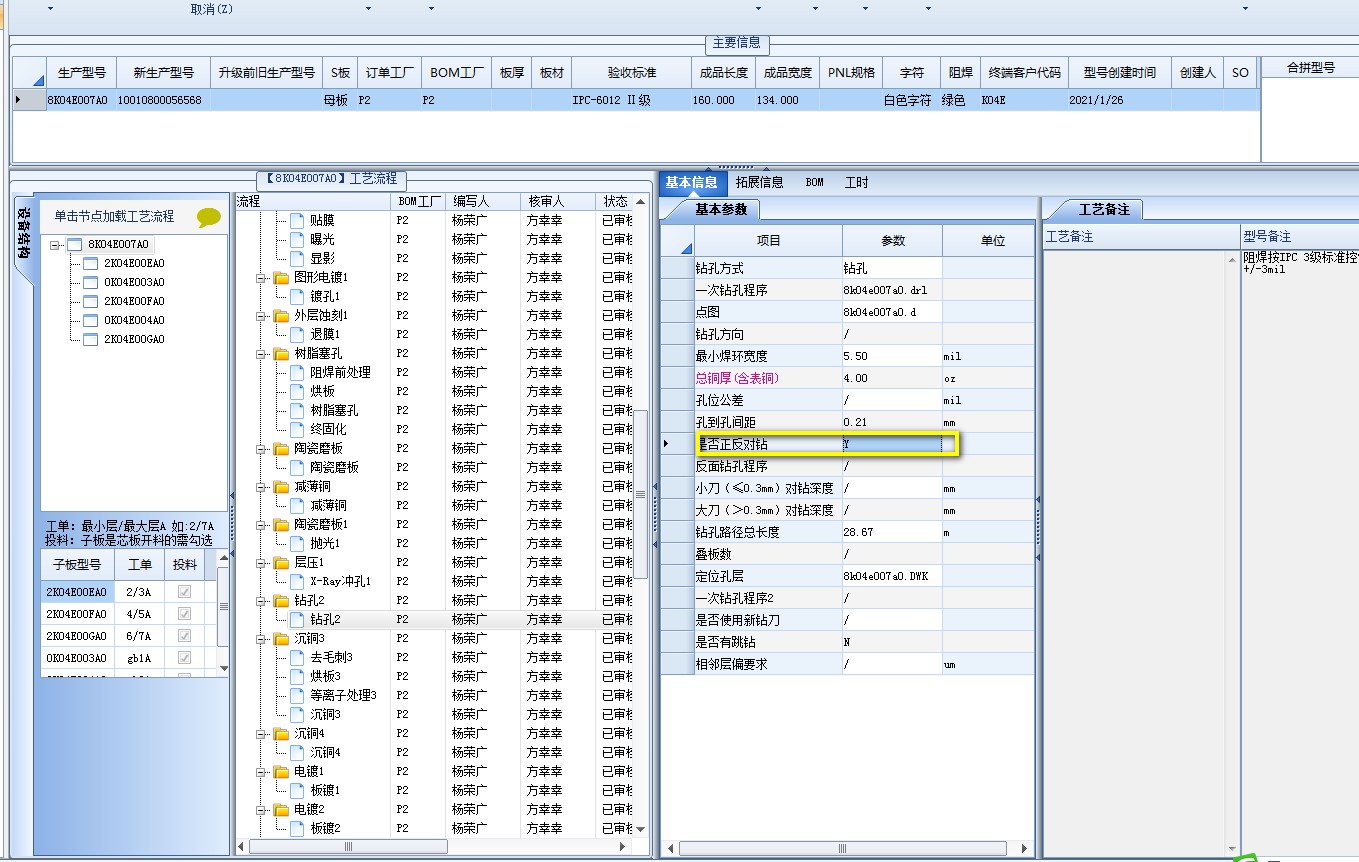
Task: Collapse the 陶瓷磨板 folder node
Action: [262, 449]
